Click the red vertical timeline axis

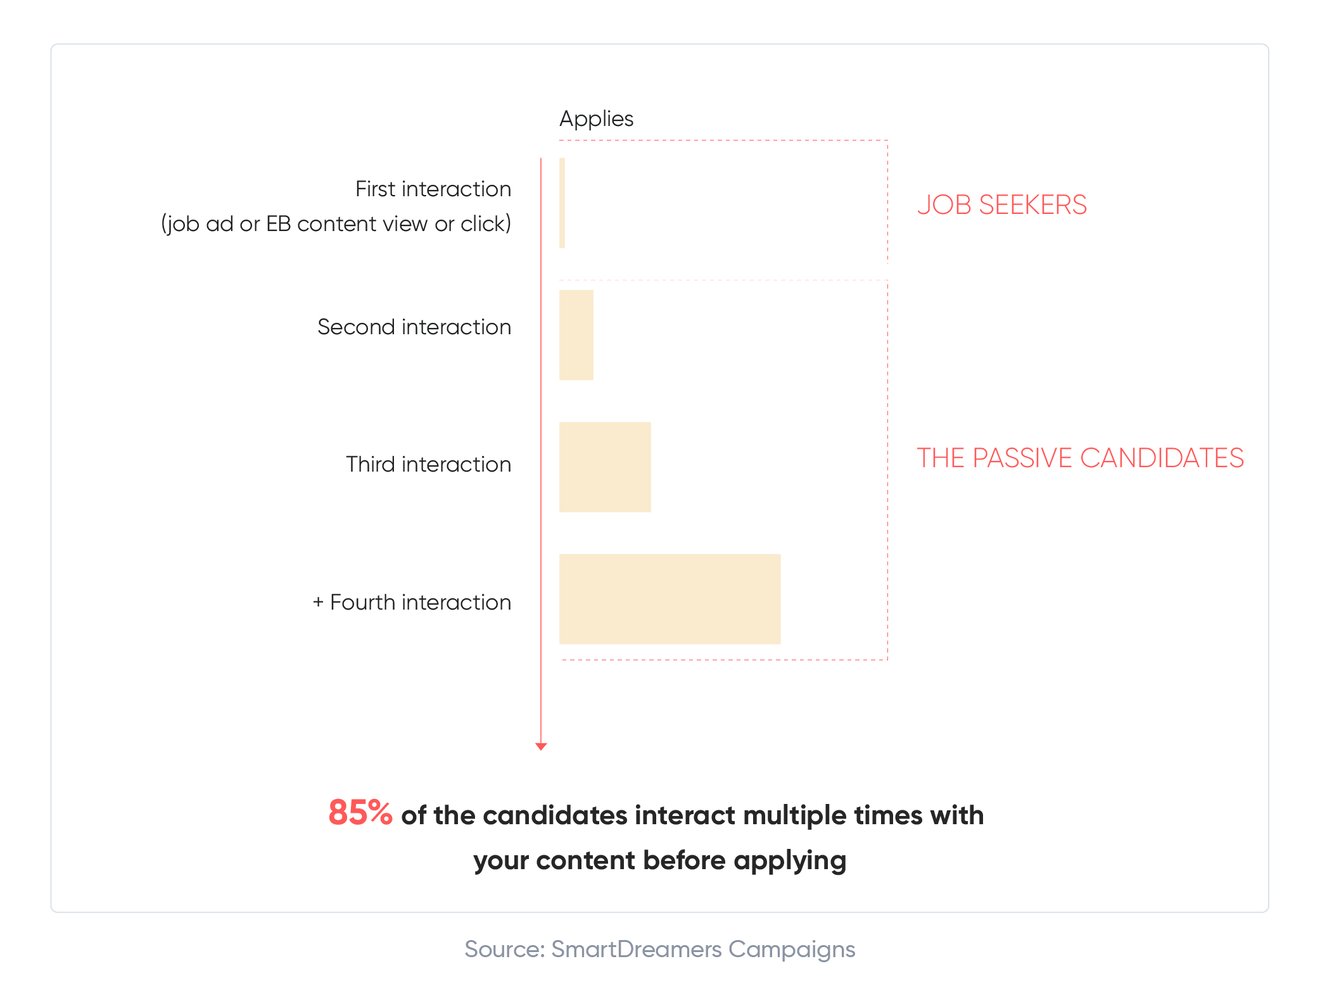pos(541,450)
